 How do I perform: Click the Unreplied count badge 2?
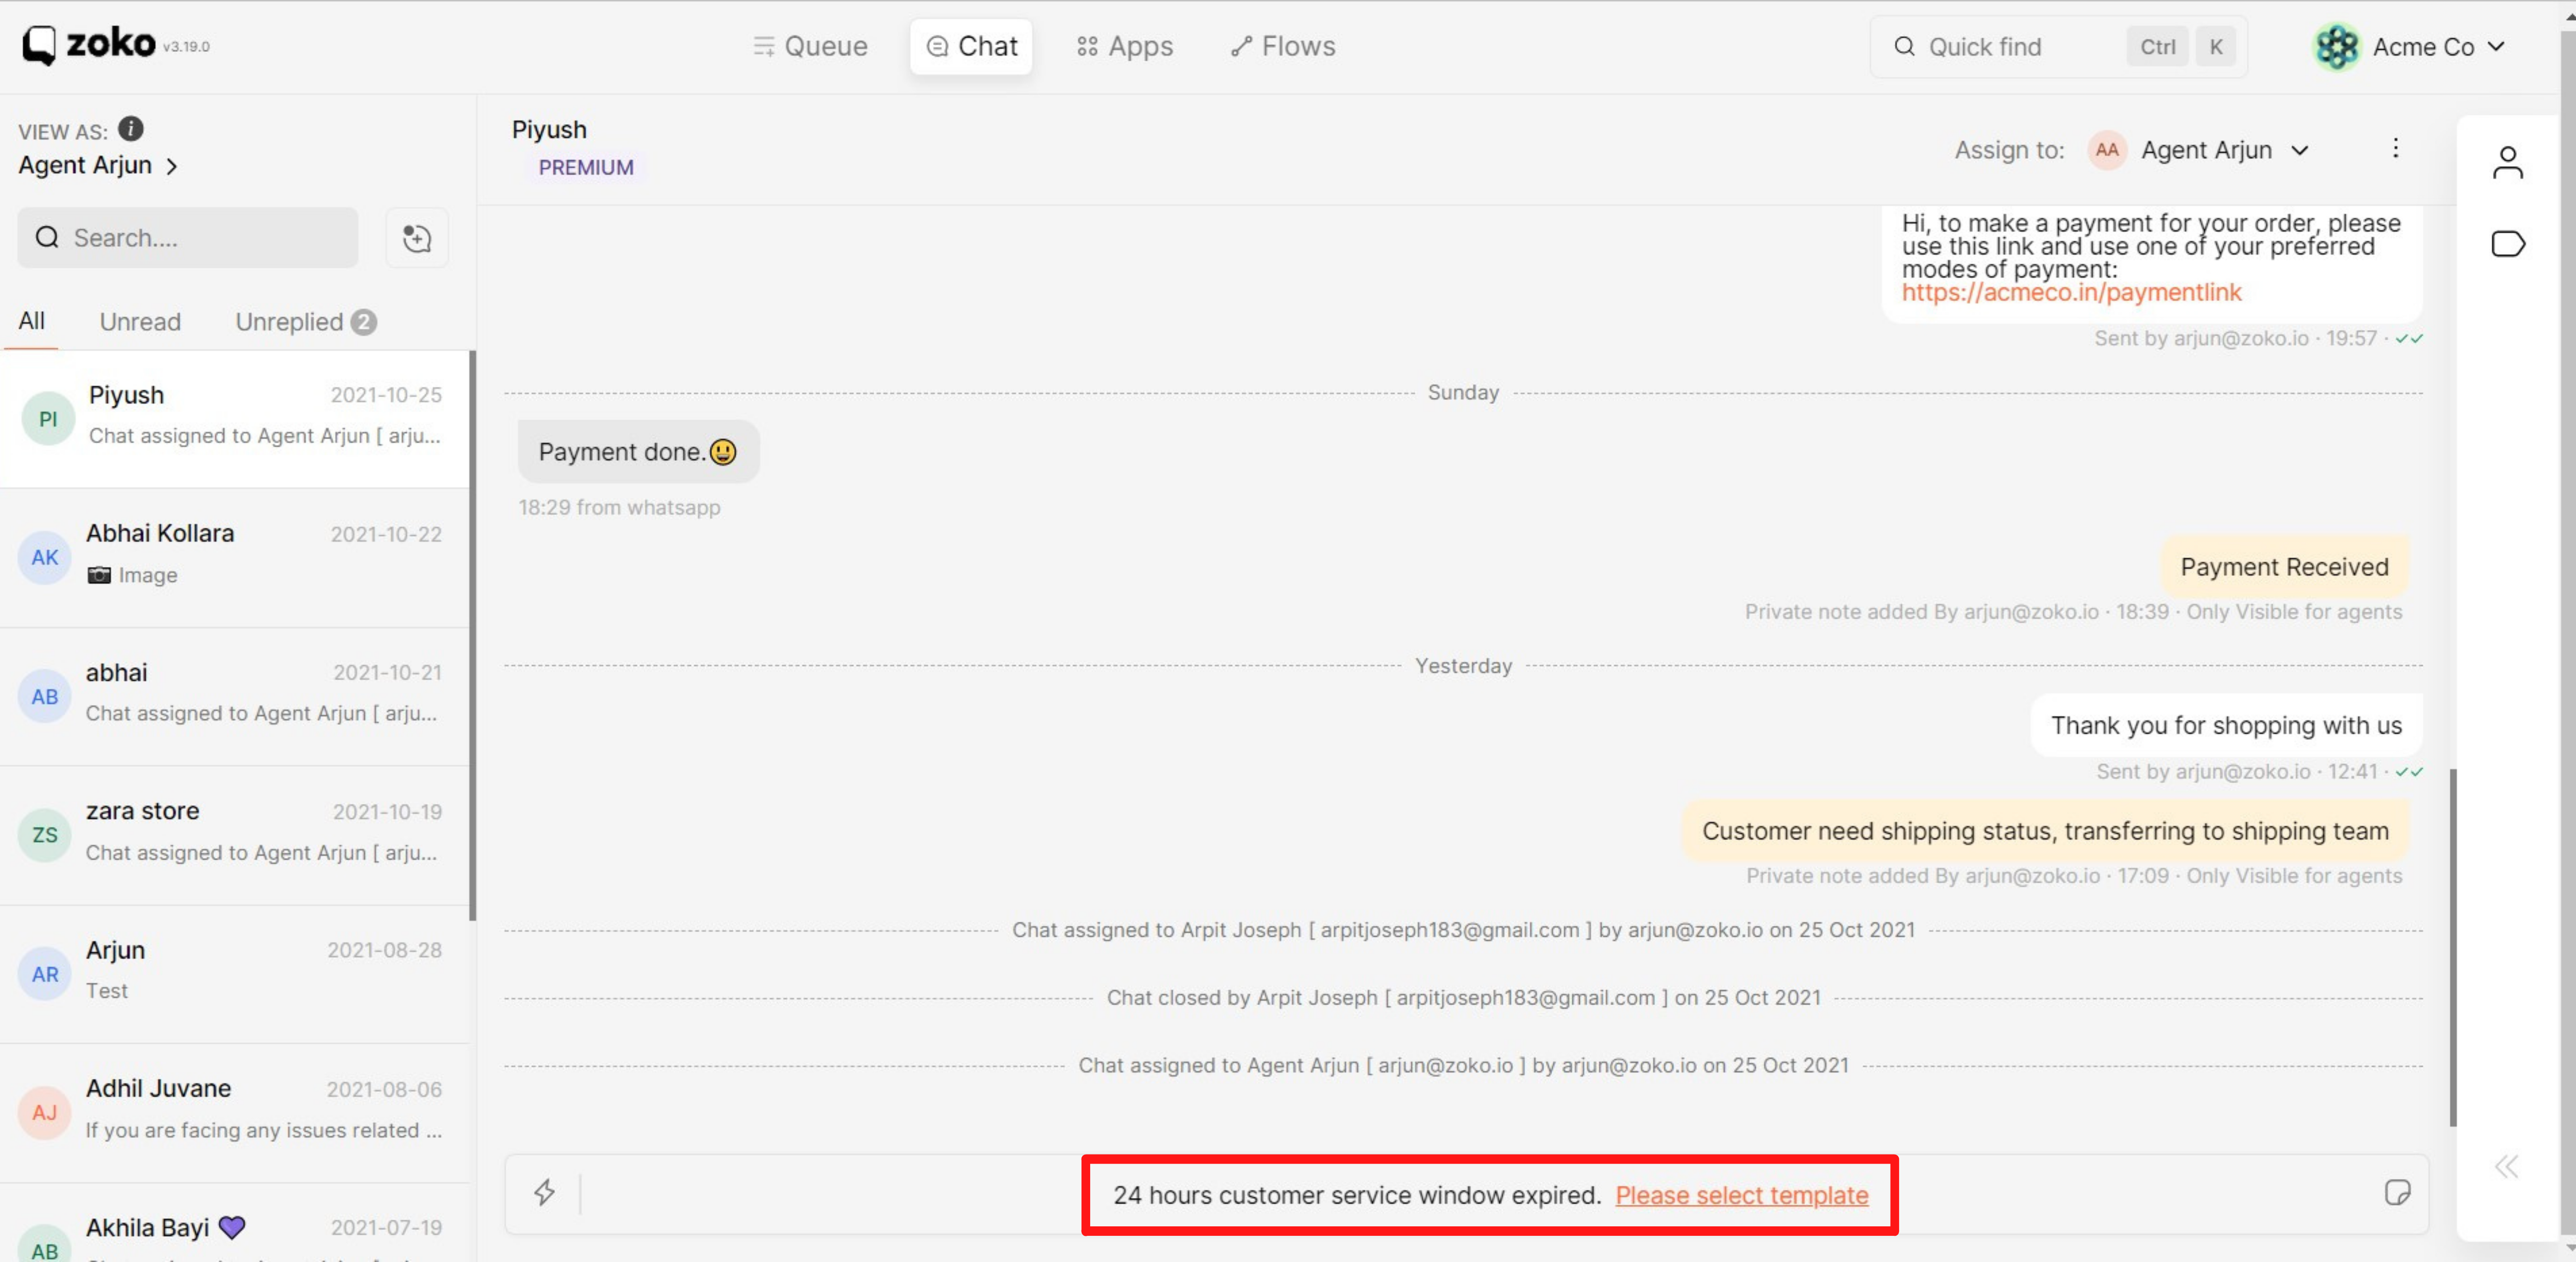pyautogui.click(x=364, y=322)
